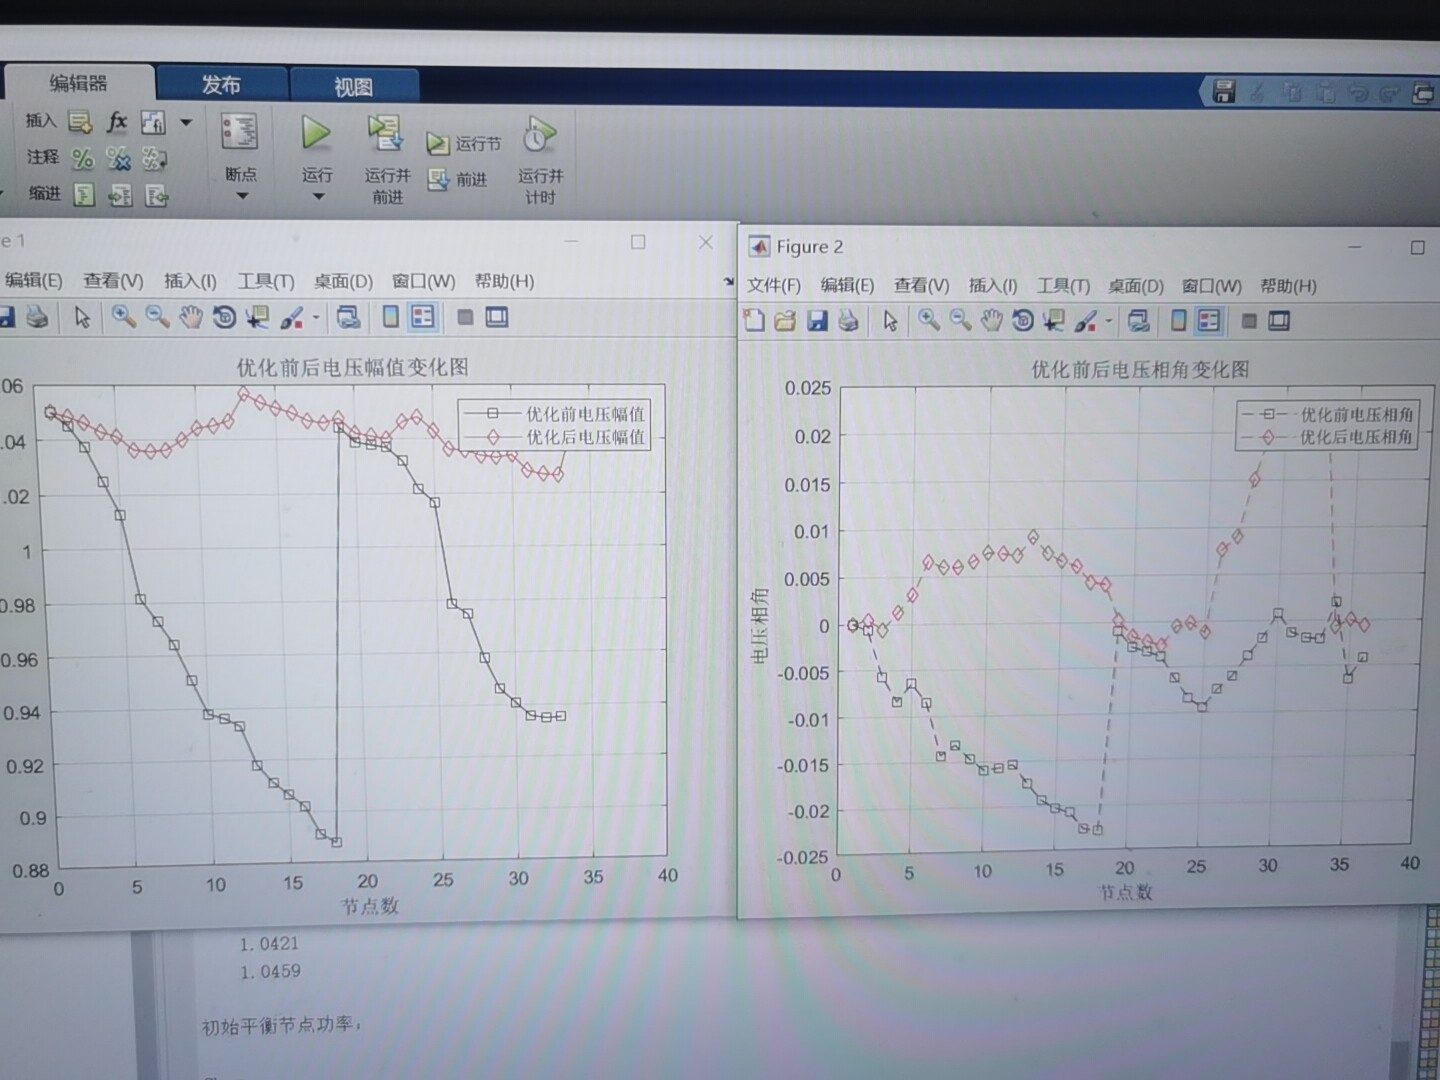Screen dimensions: 1440x1080
Task: Open a file from Figure 2 toolbar
Action: 785,321
